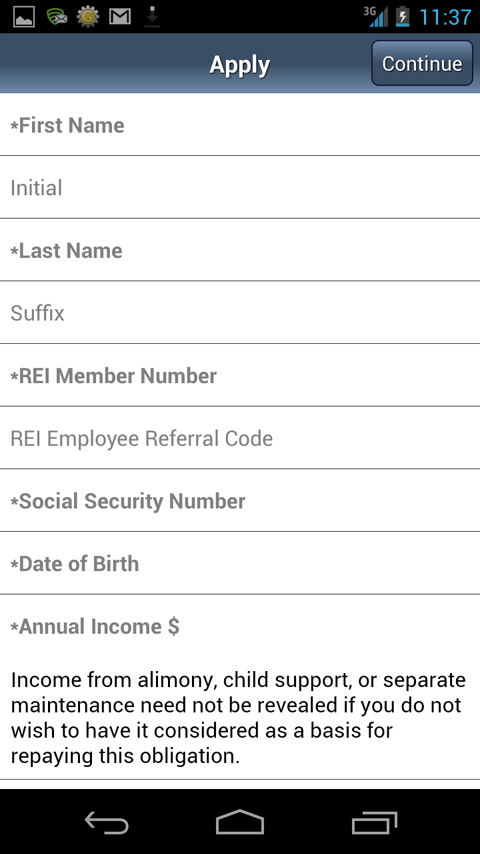Tap the gear-shaped notification icon
This screenshot has height=854, width=480.
point(88,16)
